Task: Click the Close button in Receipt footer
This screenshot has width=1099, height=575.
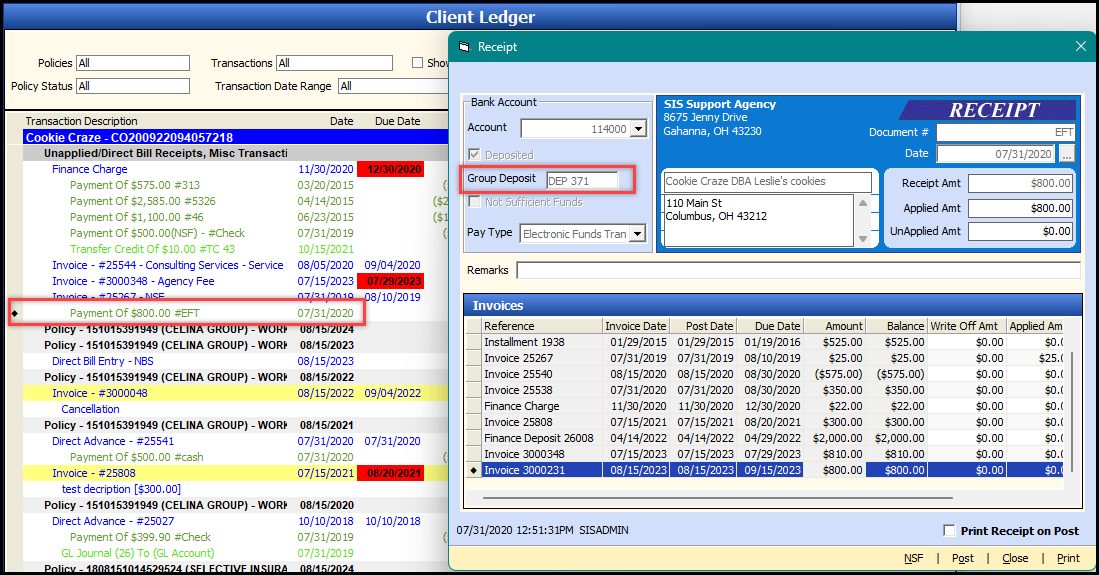Action: (1015, 558)
